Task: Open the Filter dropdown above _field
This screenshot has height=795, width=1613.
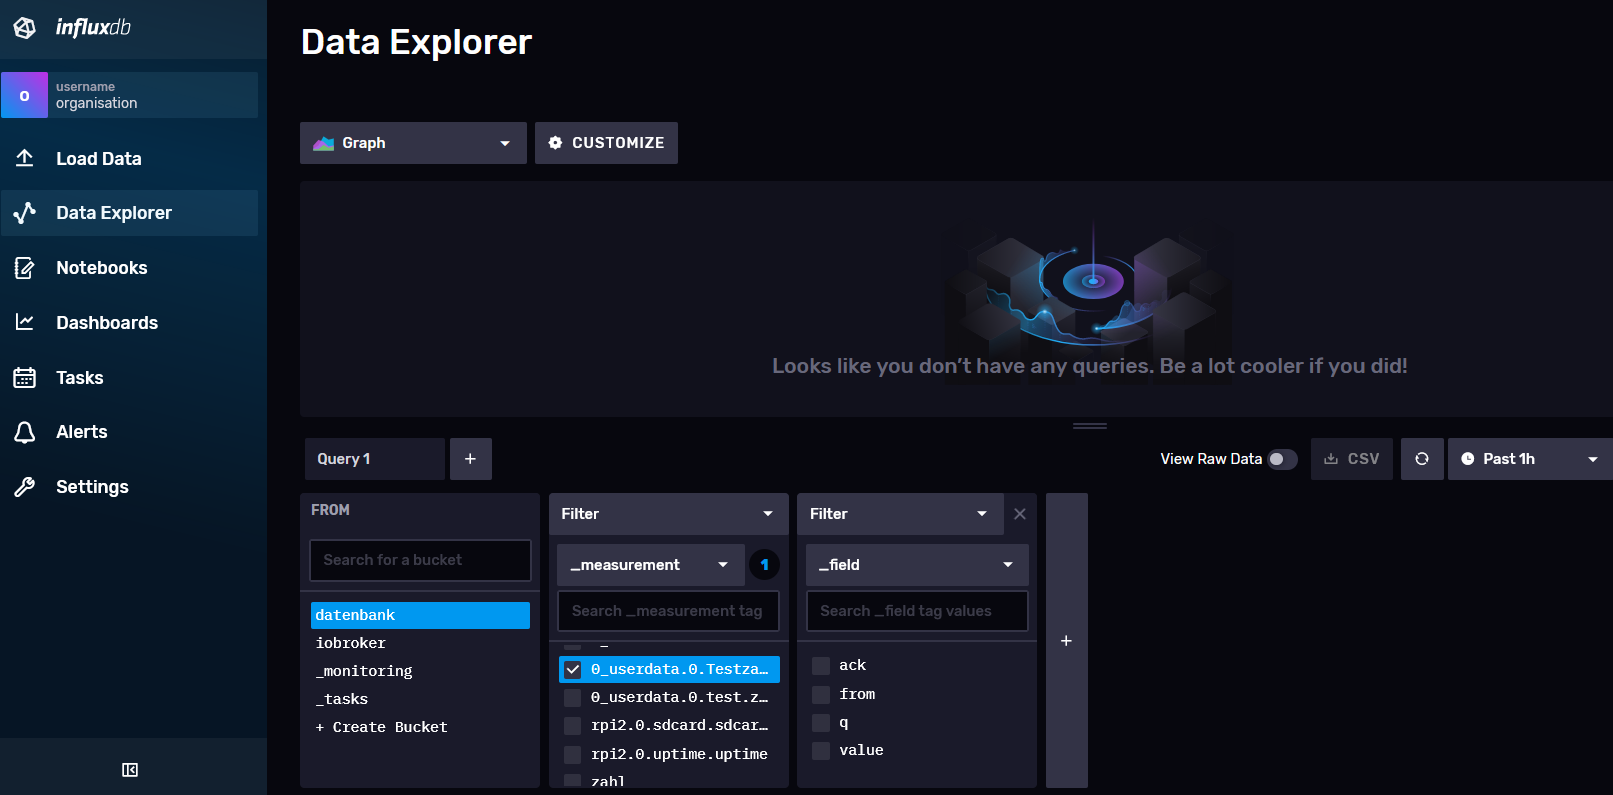Action: pyautogui.click(x=900, y=514)
